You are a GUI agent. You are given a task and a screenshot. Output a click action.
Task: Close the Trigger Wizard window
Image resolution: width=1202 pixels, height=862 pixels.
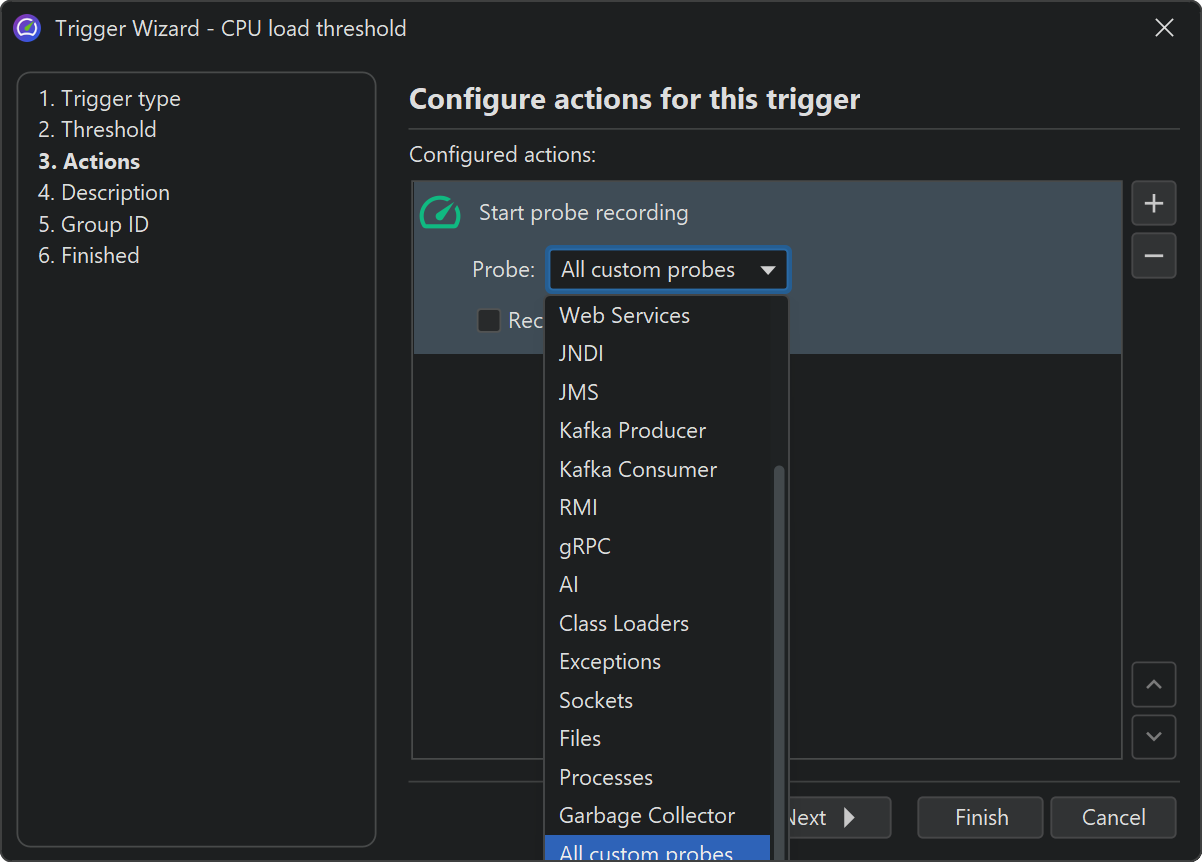pos(1164,28)
